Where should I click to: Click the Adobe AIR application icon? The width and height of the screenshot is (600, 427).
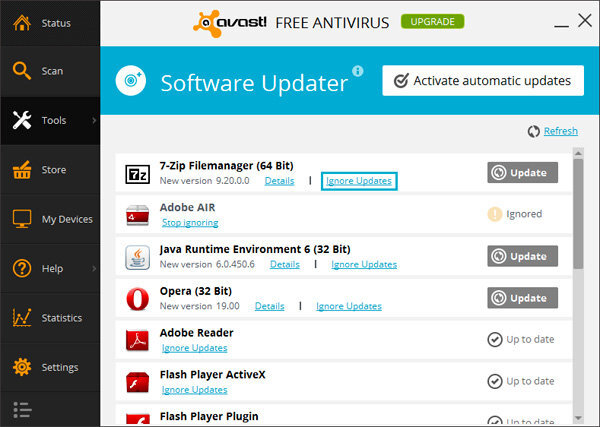(138, 215)
